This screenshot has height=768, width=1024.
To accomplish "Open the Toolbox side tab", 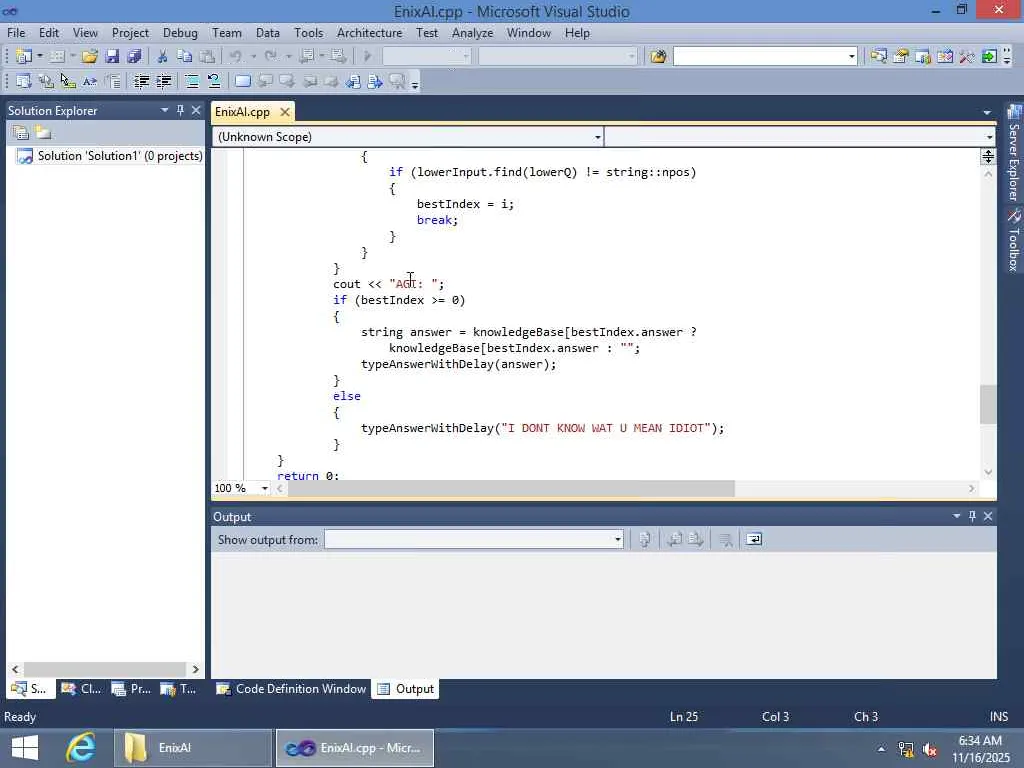I will (1014, 240).
